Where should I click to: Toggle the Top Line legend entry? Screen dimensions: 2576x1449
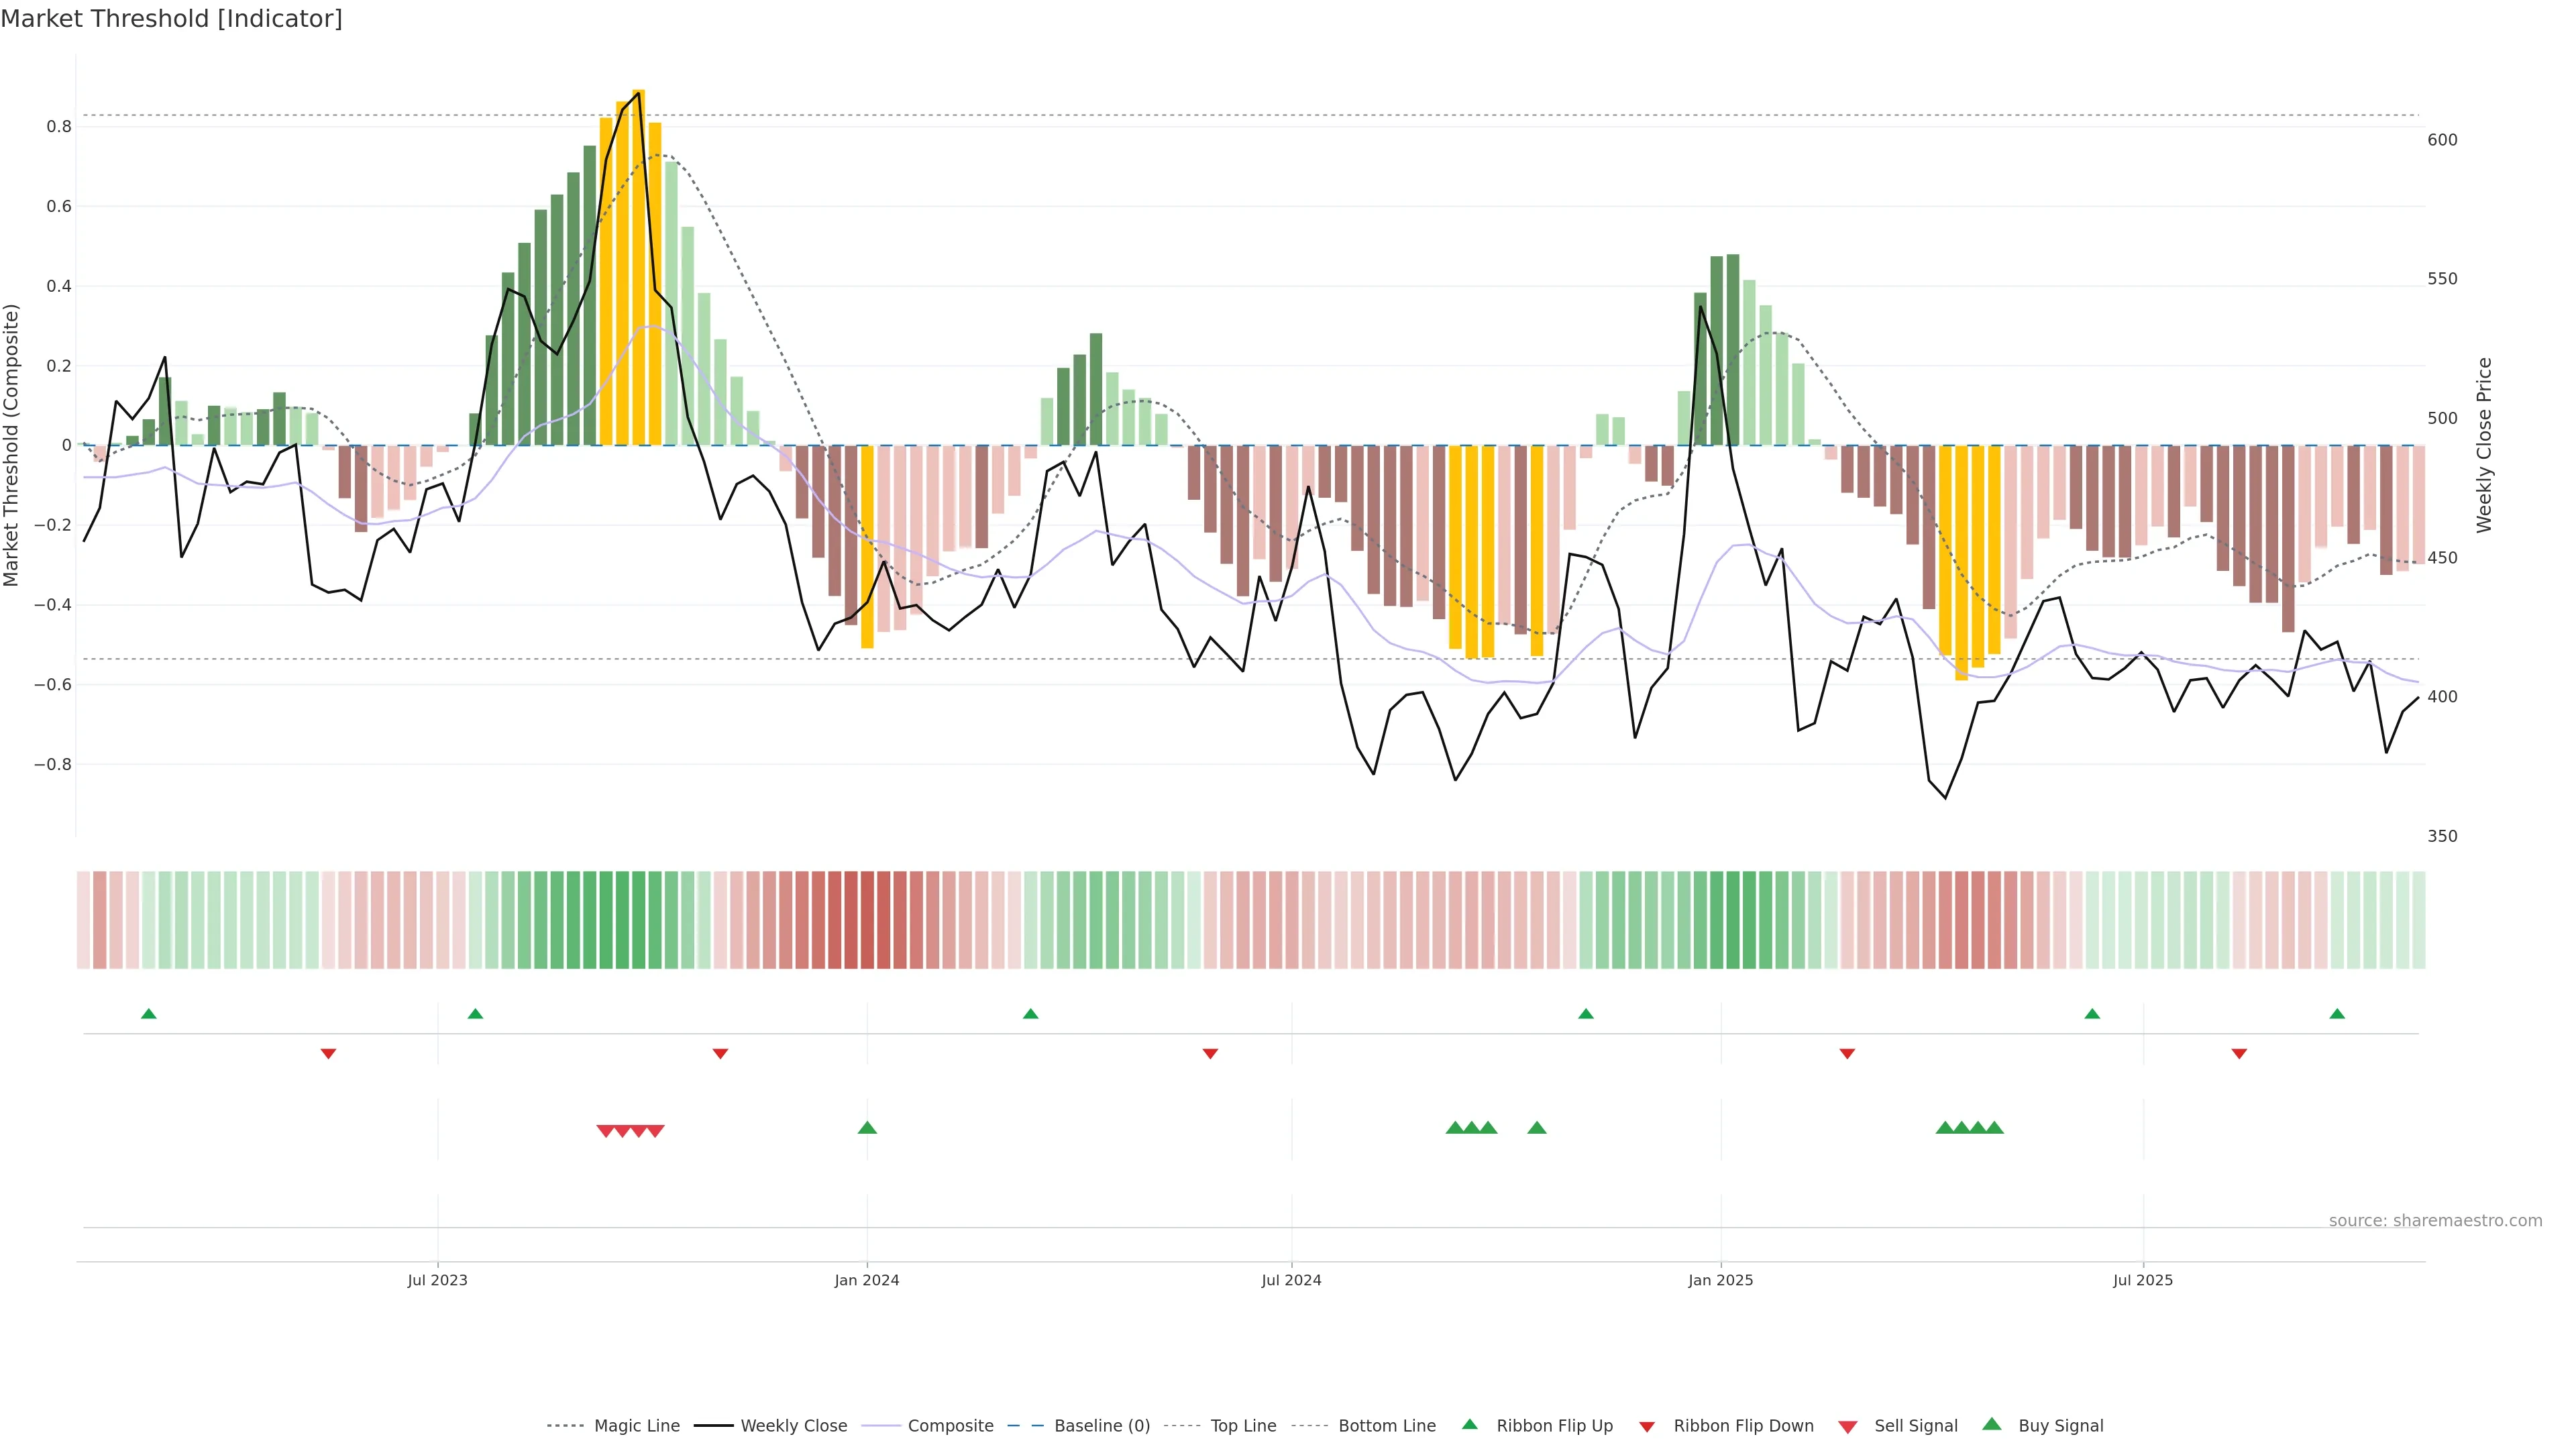pyautogui.click(x=1243, y=1426)
